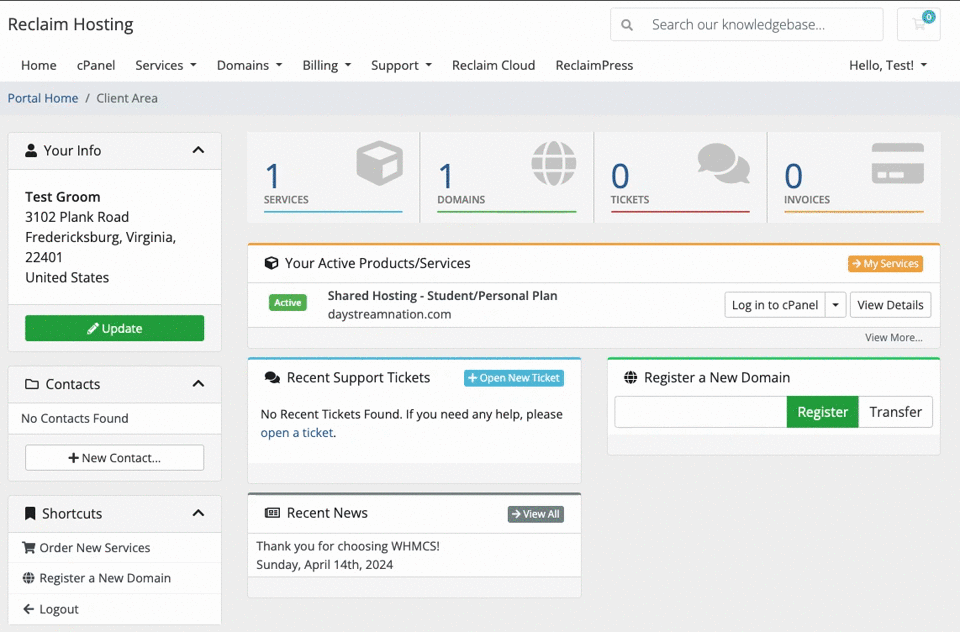Click the green Register button
Screen dimensions: 960x632
pyautogui.click(x=822, y=412)
